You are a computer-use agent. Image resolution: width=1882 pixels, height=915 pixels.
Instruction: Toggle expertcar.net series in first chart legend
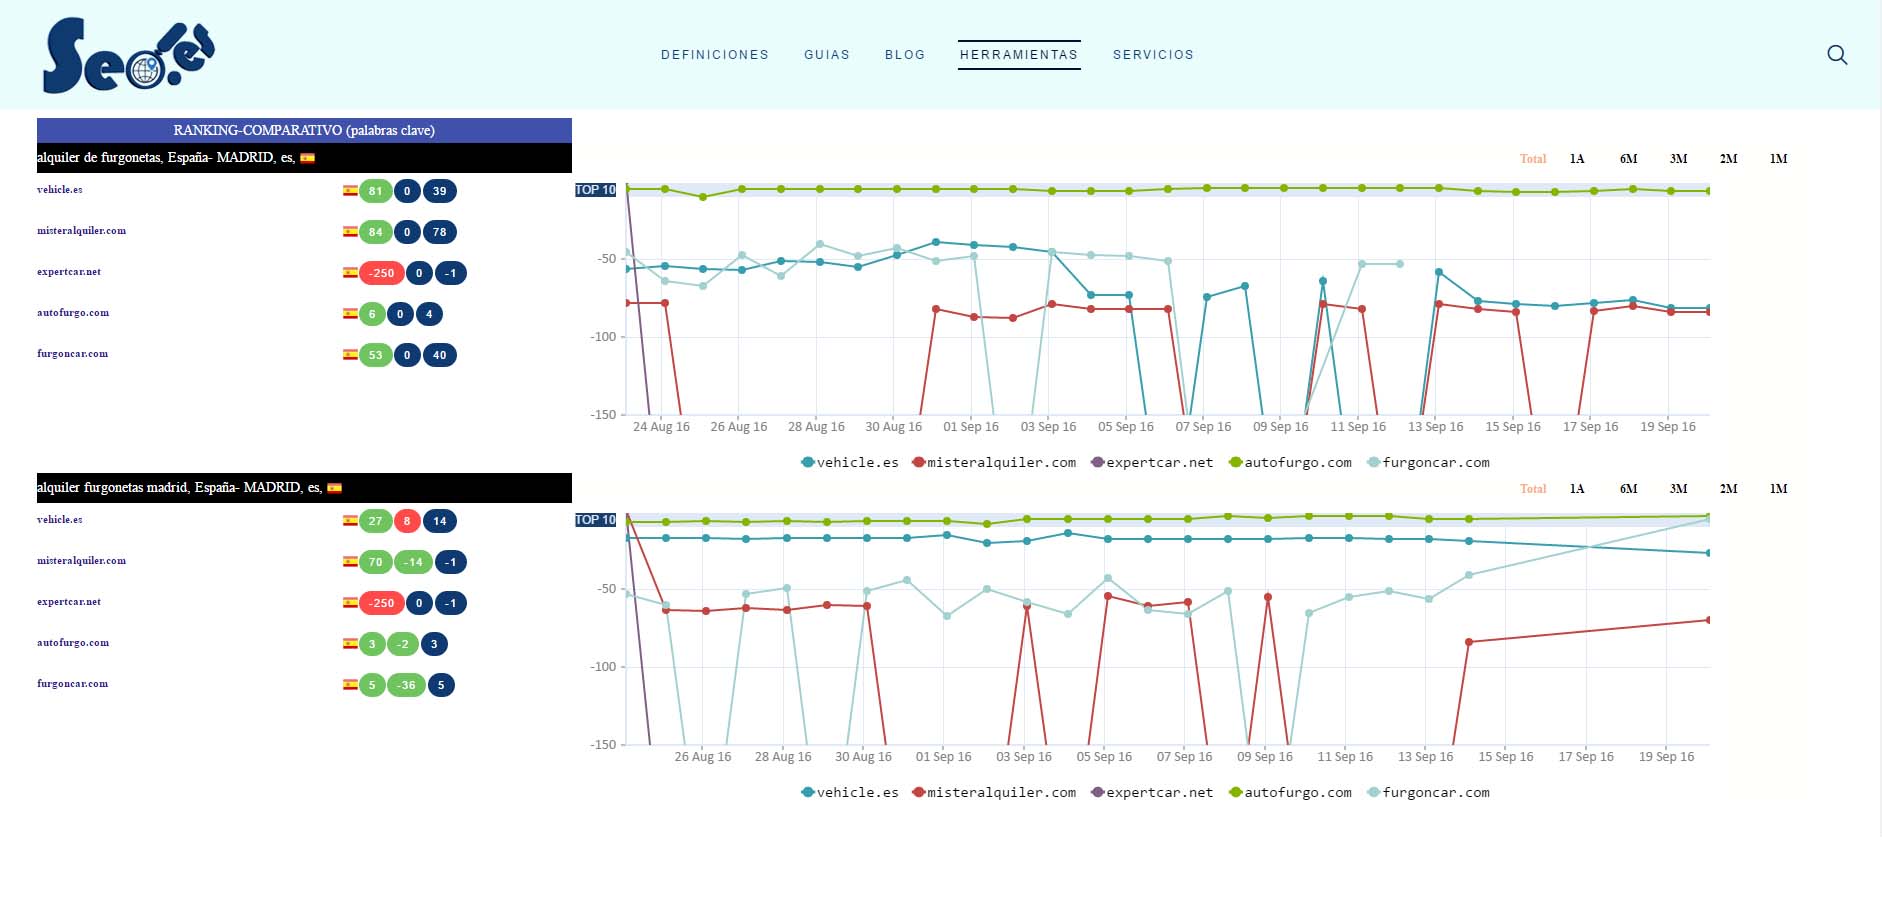[1152, 462]
